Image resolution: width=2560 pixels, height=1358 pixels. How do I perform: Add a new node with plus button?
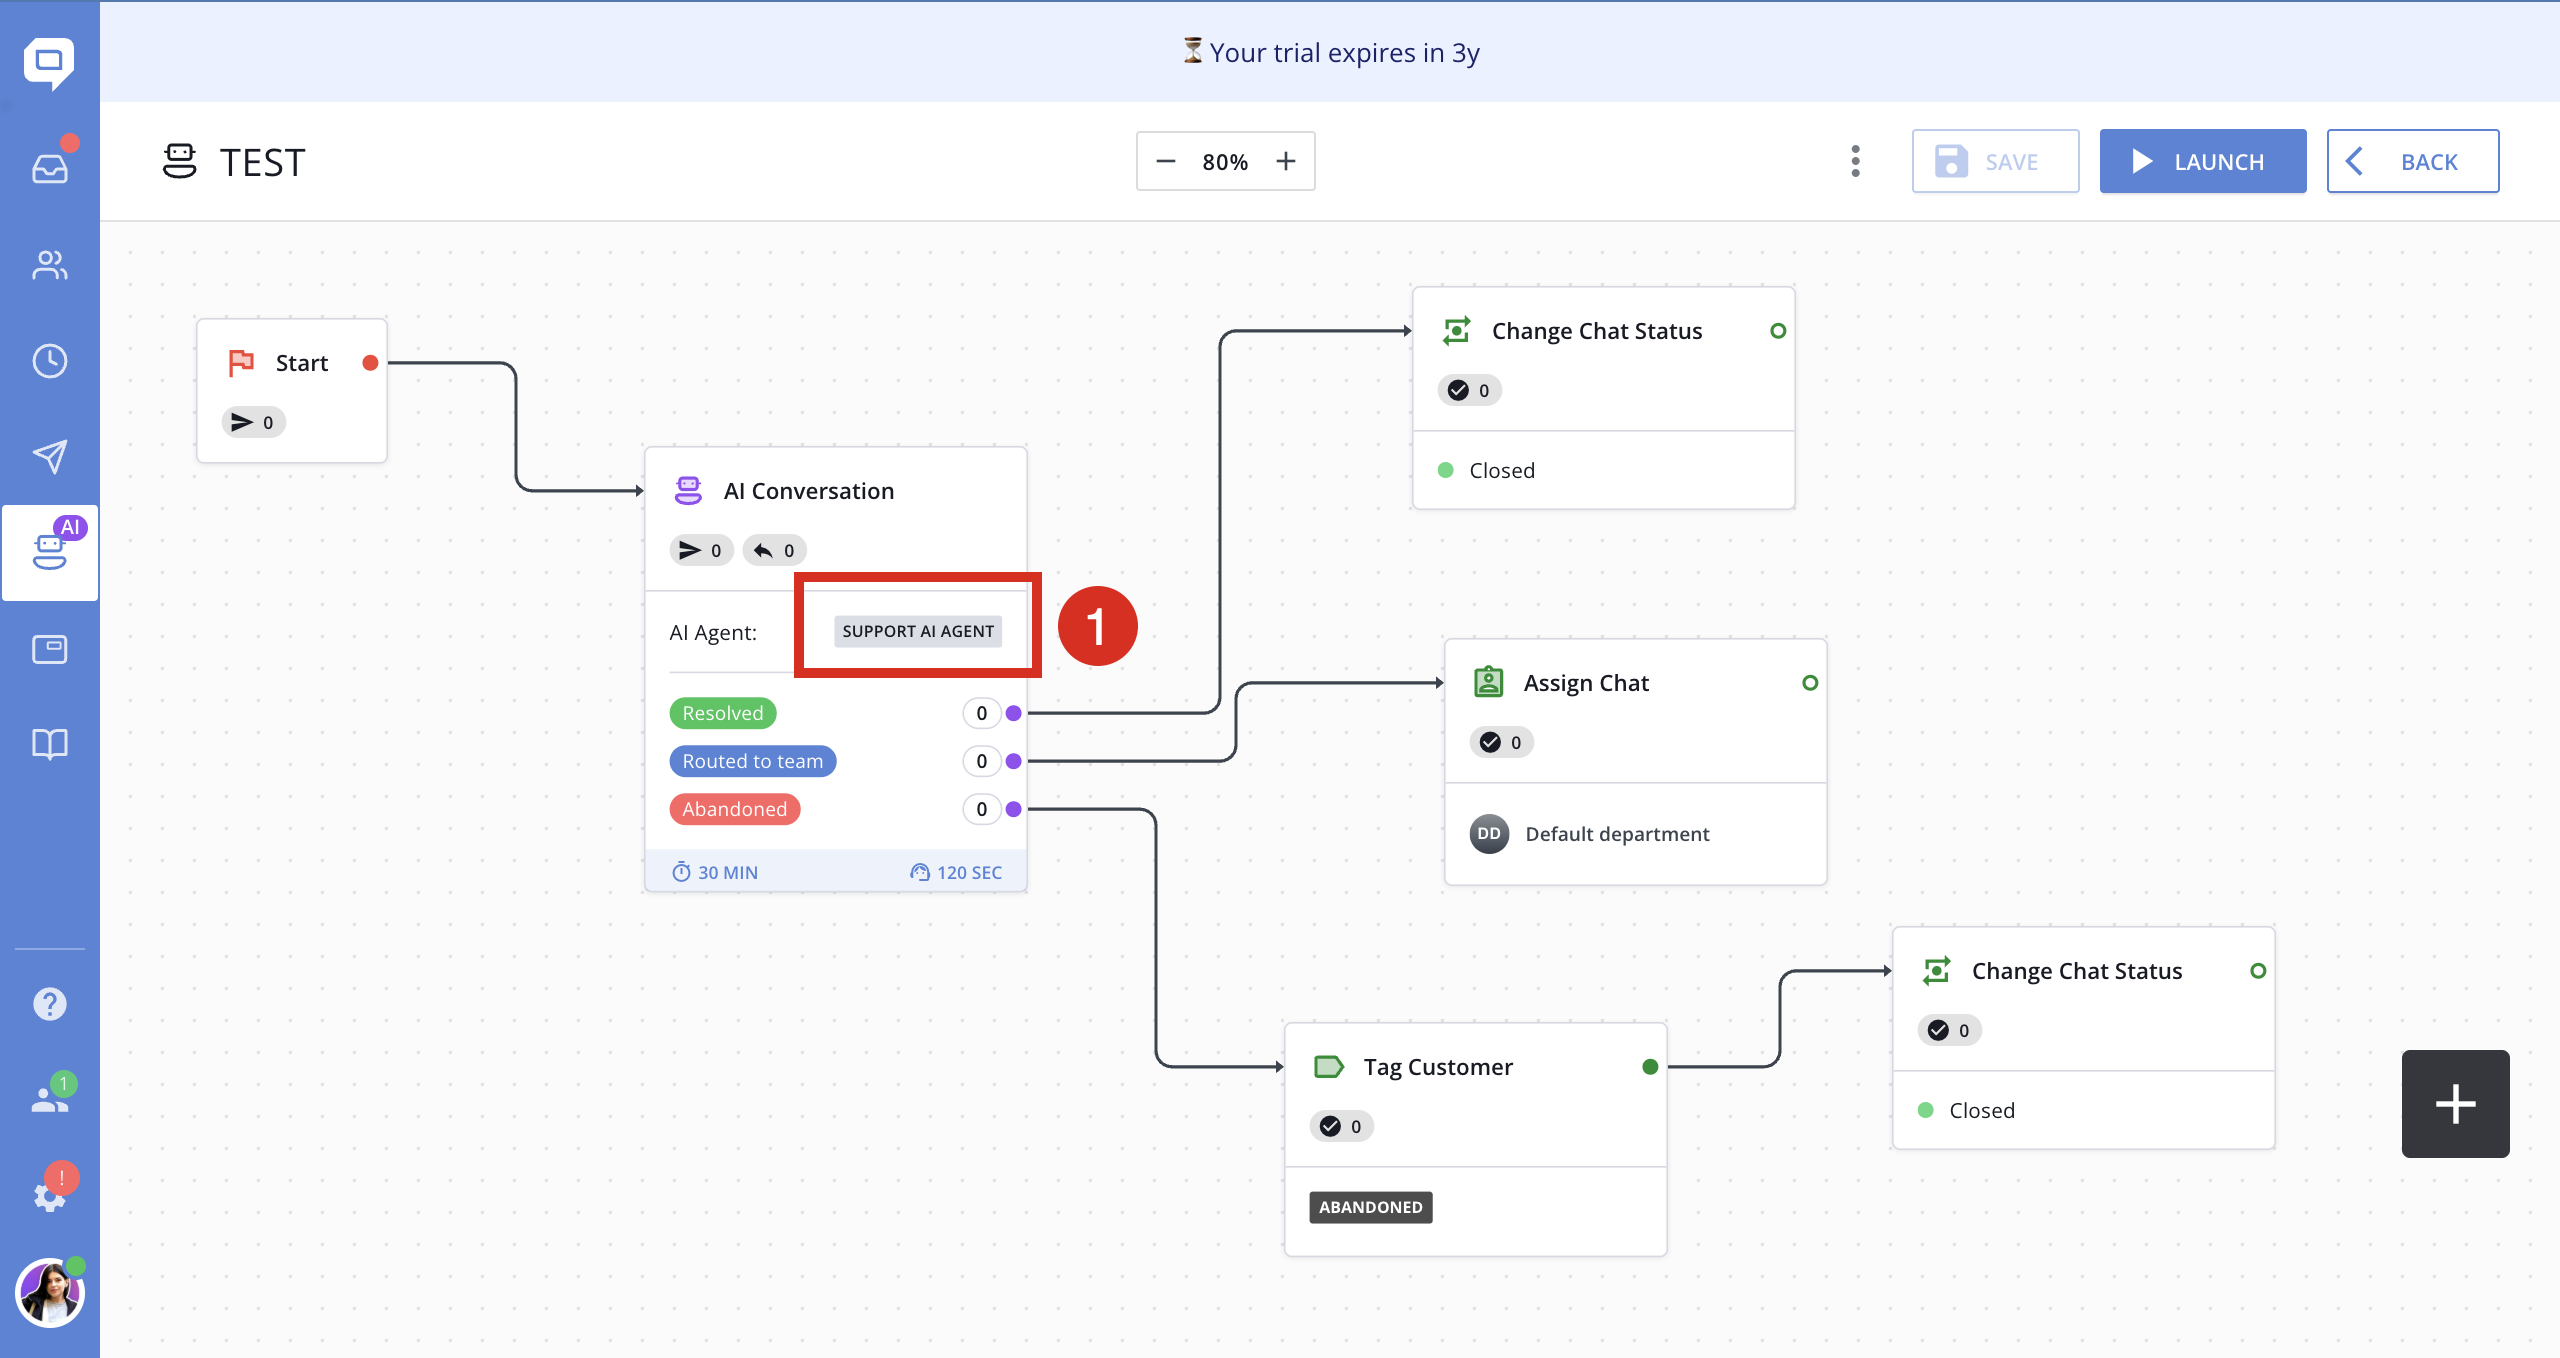click(x=2456, y=1104)
